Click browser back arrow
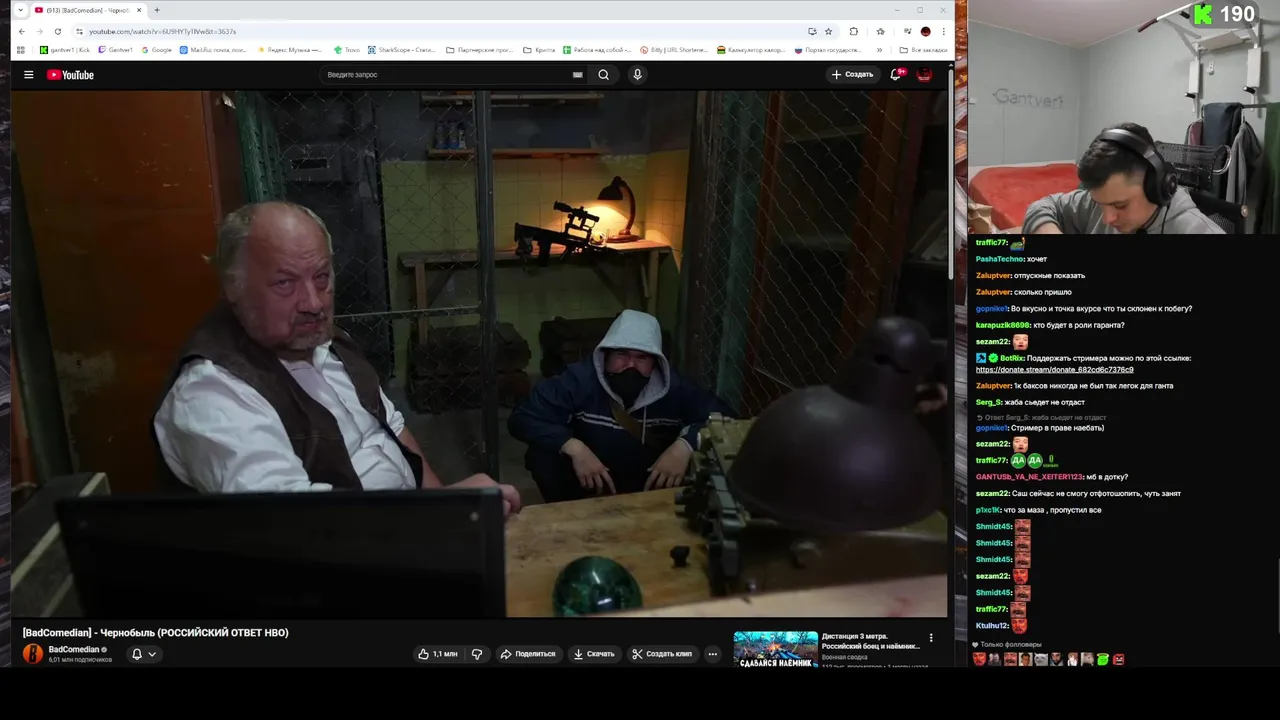Screen dimensions: 1280x720 [21, 31]
